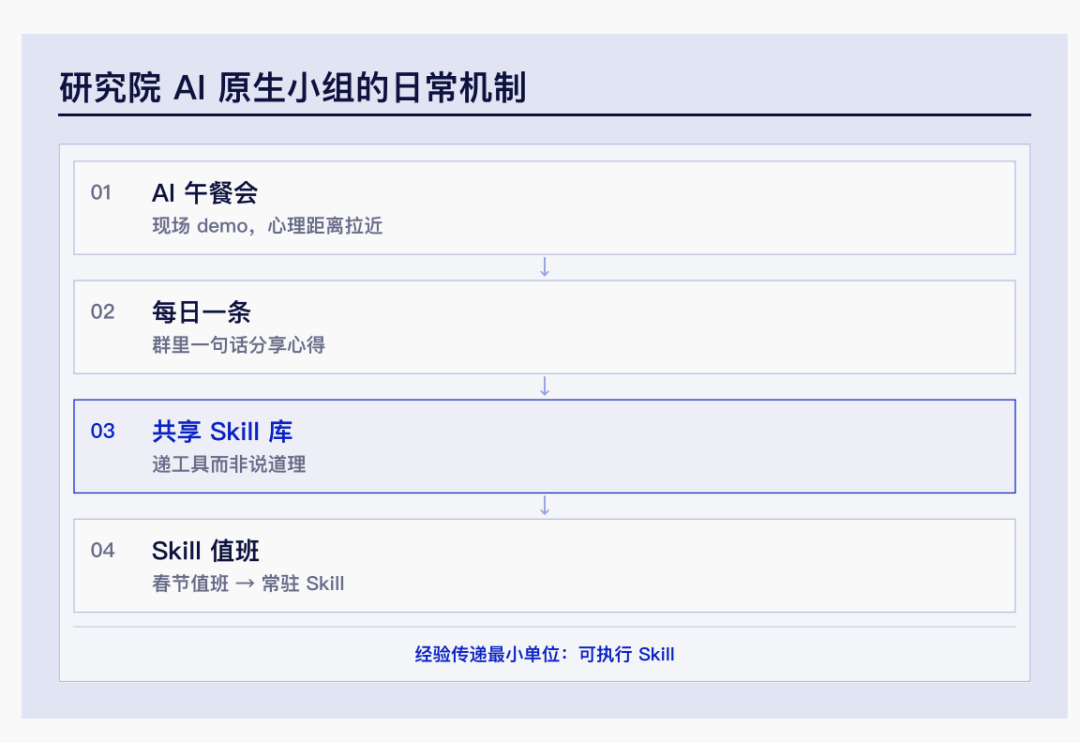This screenshot has height=743, width=1080.
Task: Click the step number 01
Action: click(x=101, y=193)
